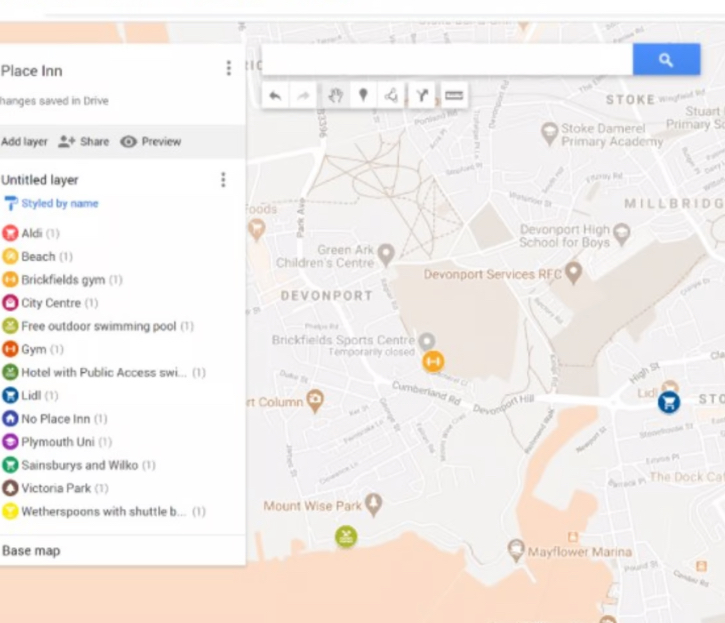Click the indigo No Place Inn home icon

[10, 418]
